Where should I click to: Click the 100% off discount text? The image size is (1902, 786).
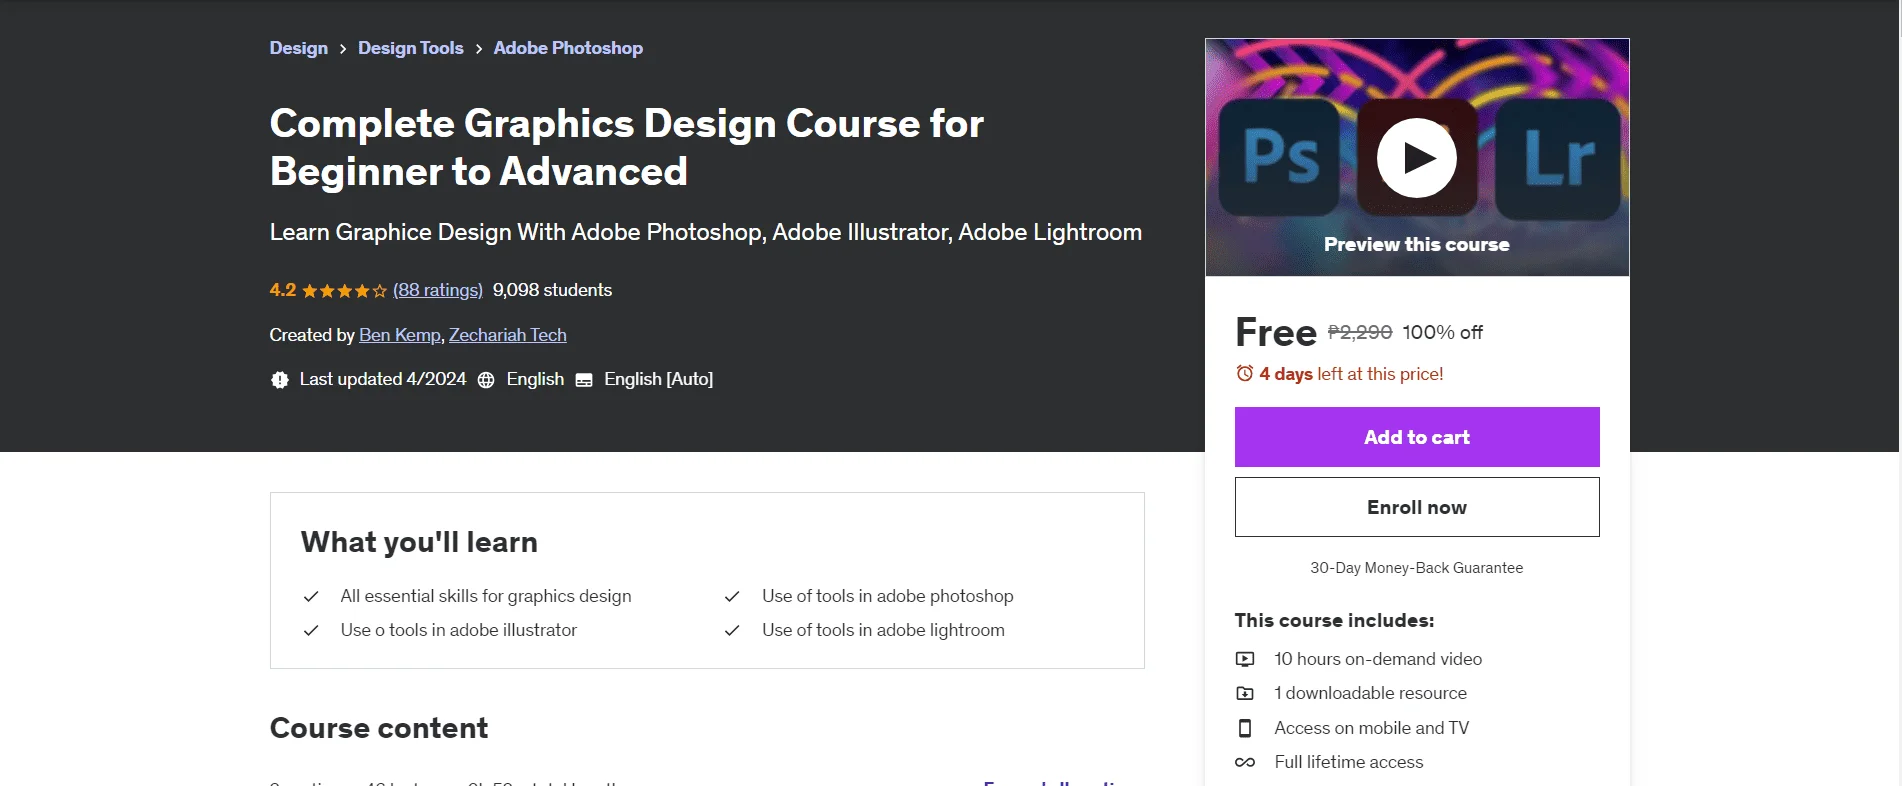tap(1443, 332)
